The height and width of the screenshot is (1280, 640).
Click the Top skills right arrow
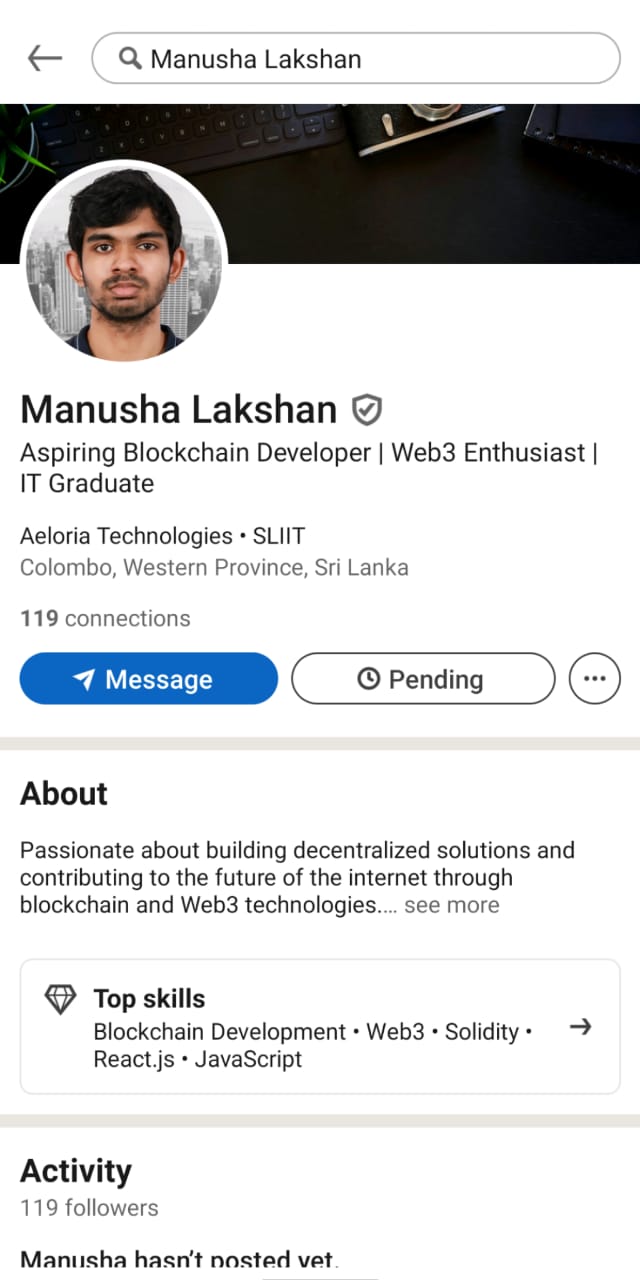pyautogui.click(x=580, y=1027)
